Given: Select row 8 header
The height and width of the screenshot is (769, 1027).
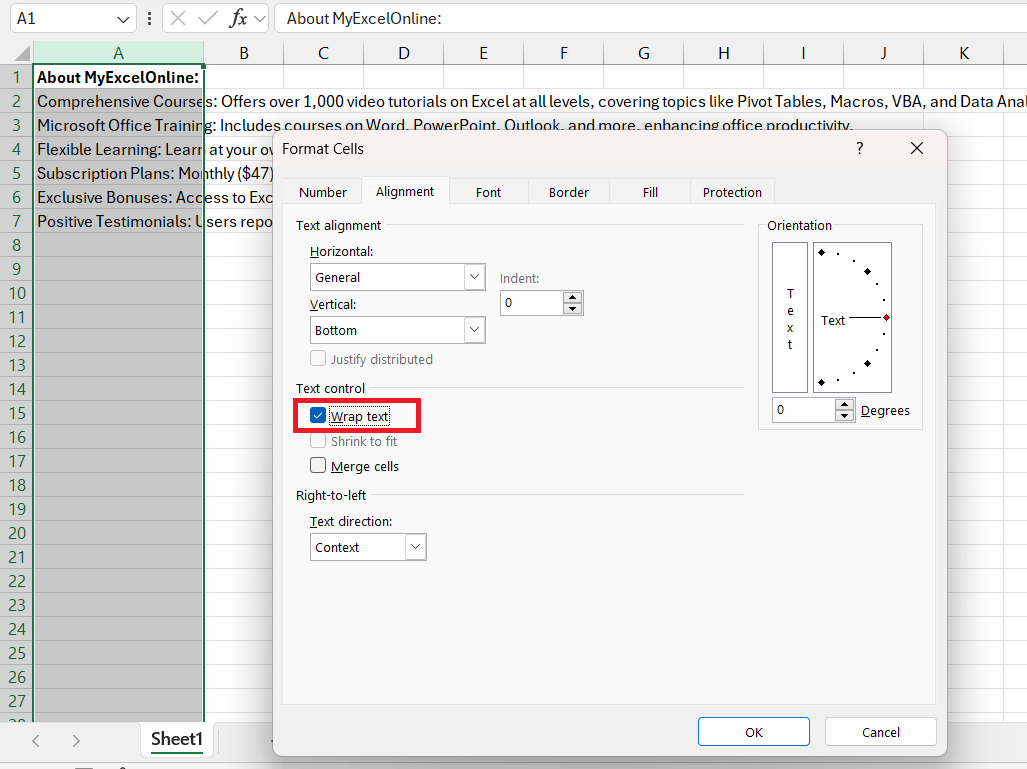Looking at the screenshot, I should tap(16, 245).
